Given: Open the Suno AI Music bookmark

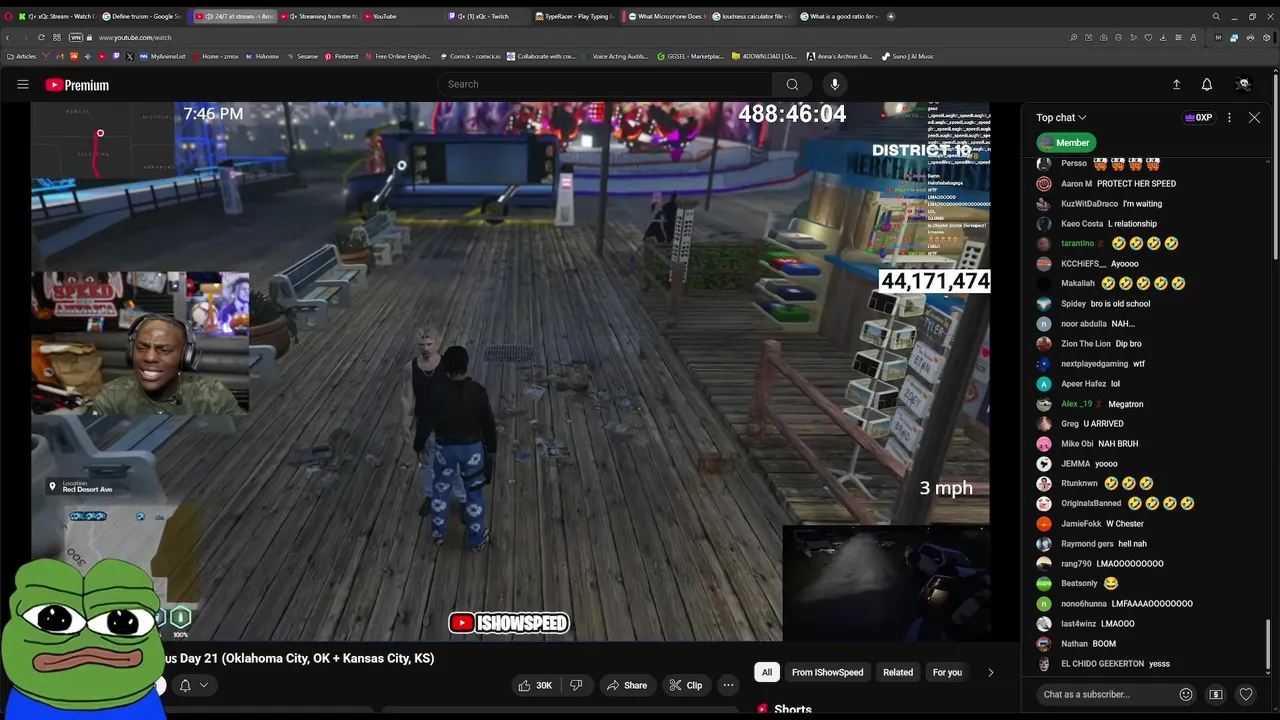Looking at the screenshot, I should tap(908, 56).
